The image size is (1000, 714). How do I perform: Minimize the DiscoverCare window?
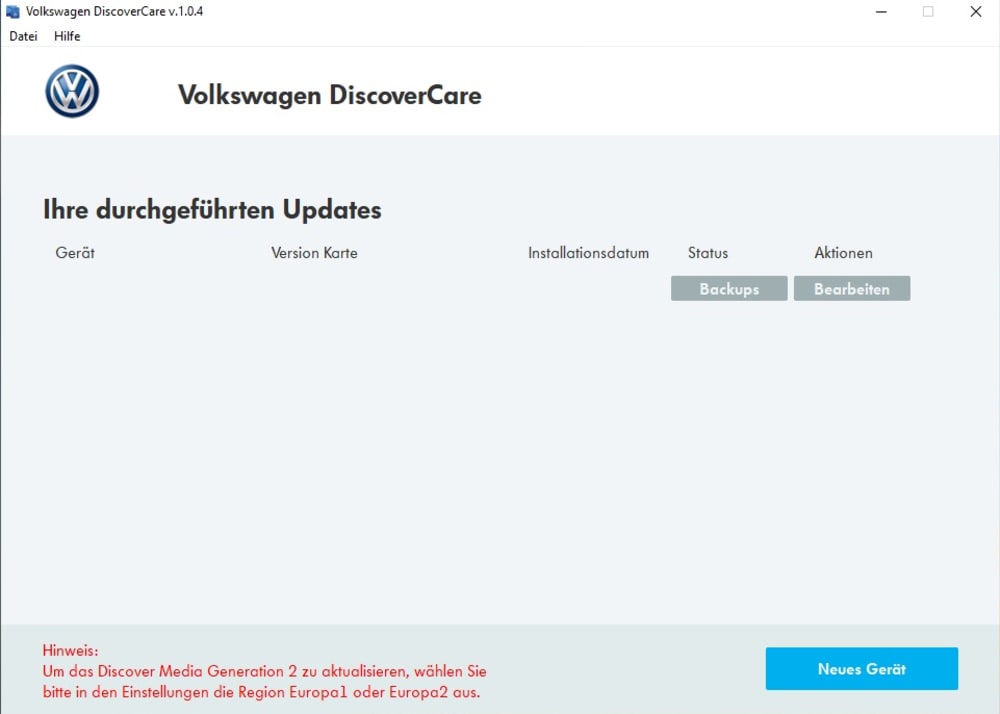[x=881, y=11]
